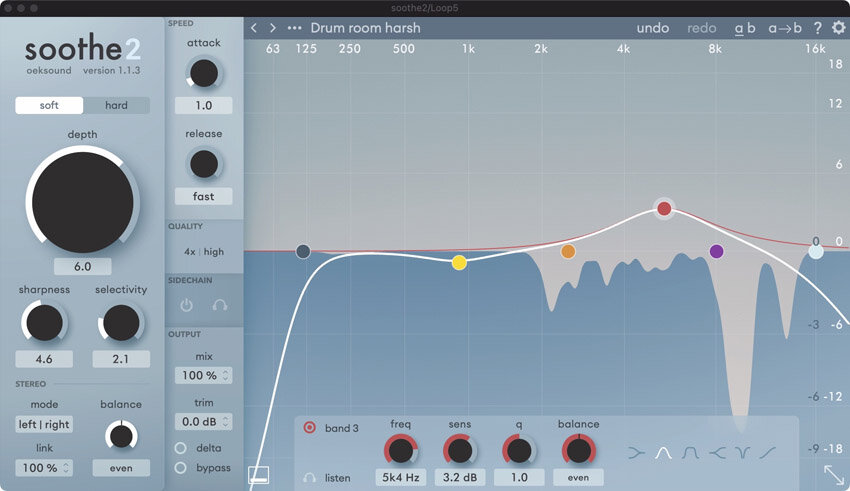The width and height of the screenshot is (850, 491).
Task: Click the band sens 3.2 dB field
Action: pos(460,477)
